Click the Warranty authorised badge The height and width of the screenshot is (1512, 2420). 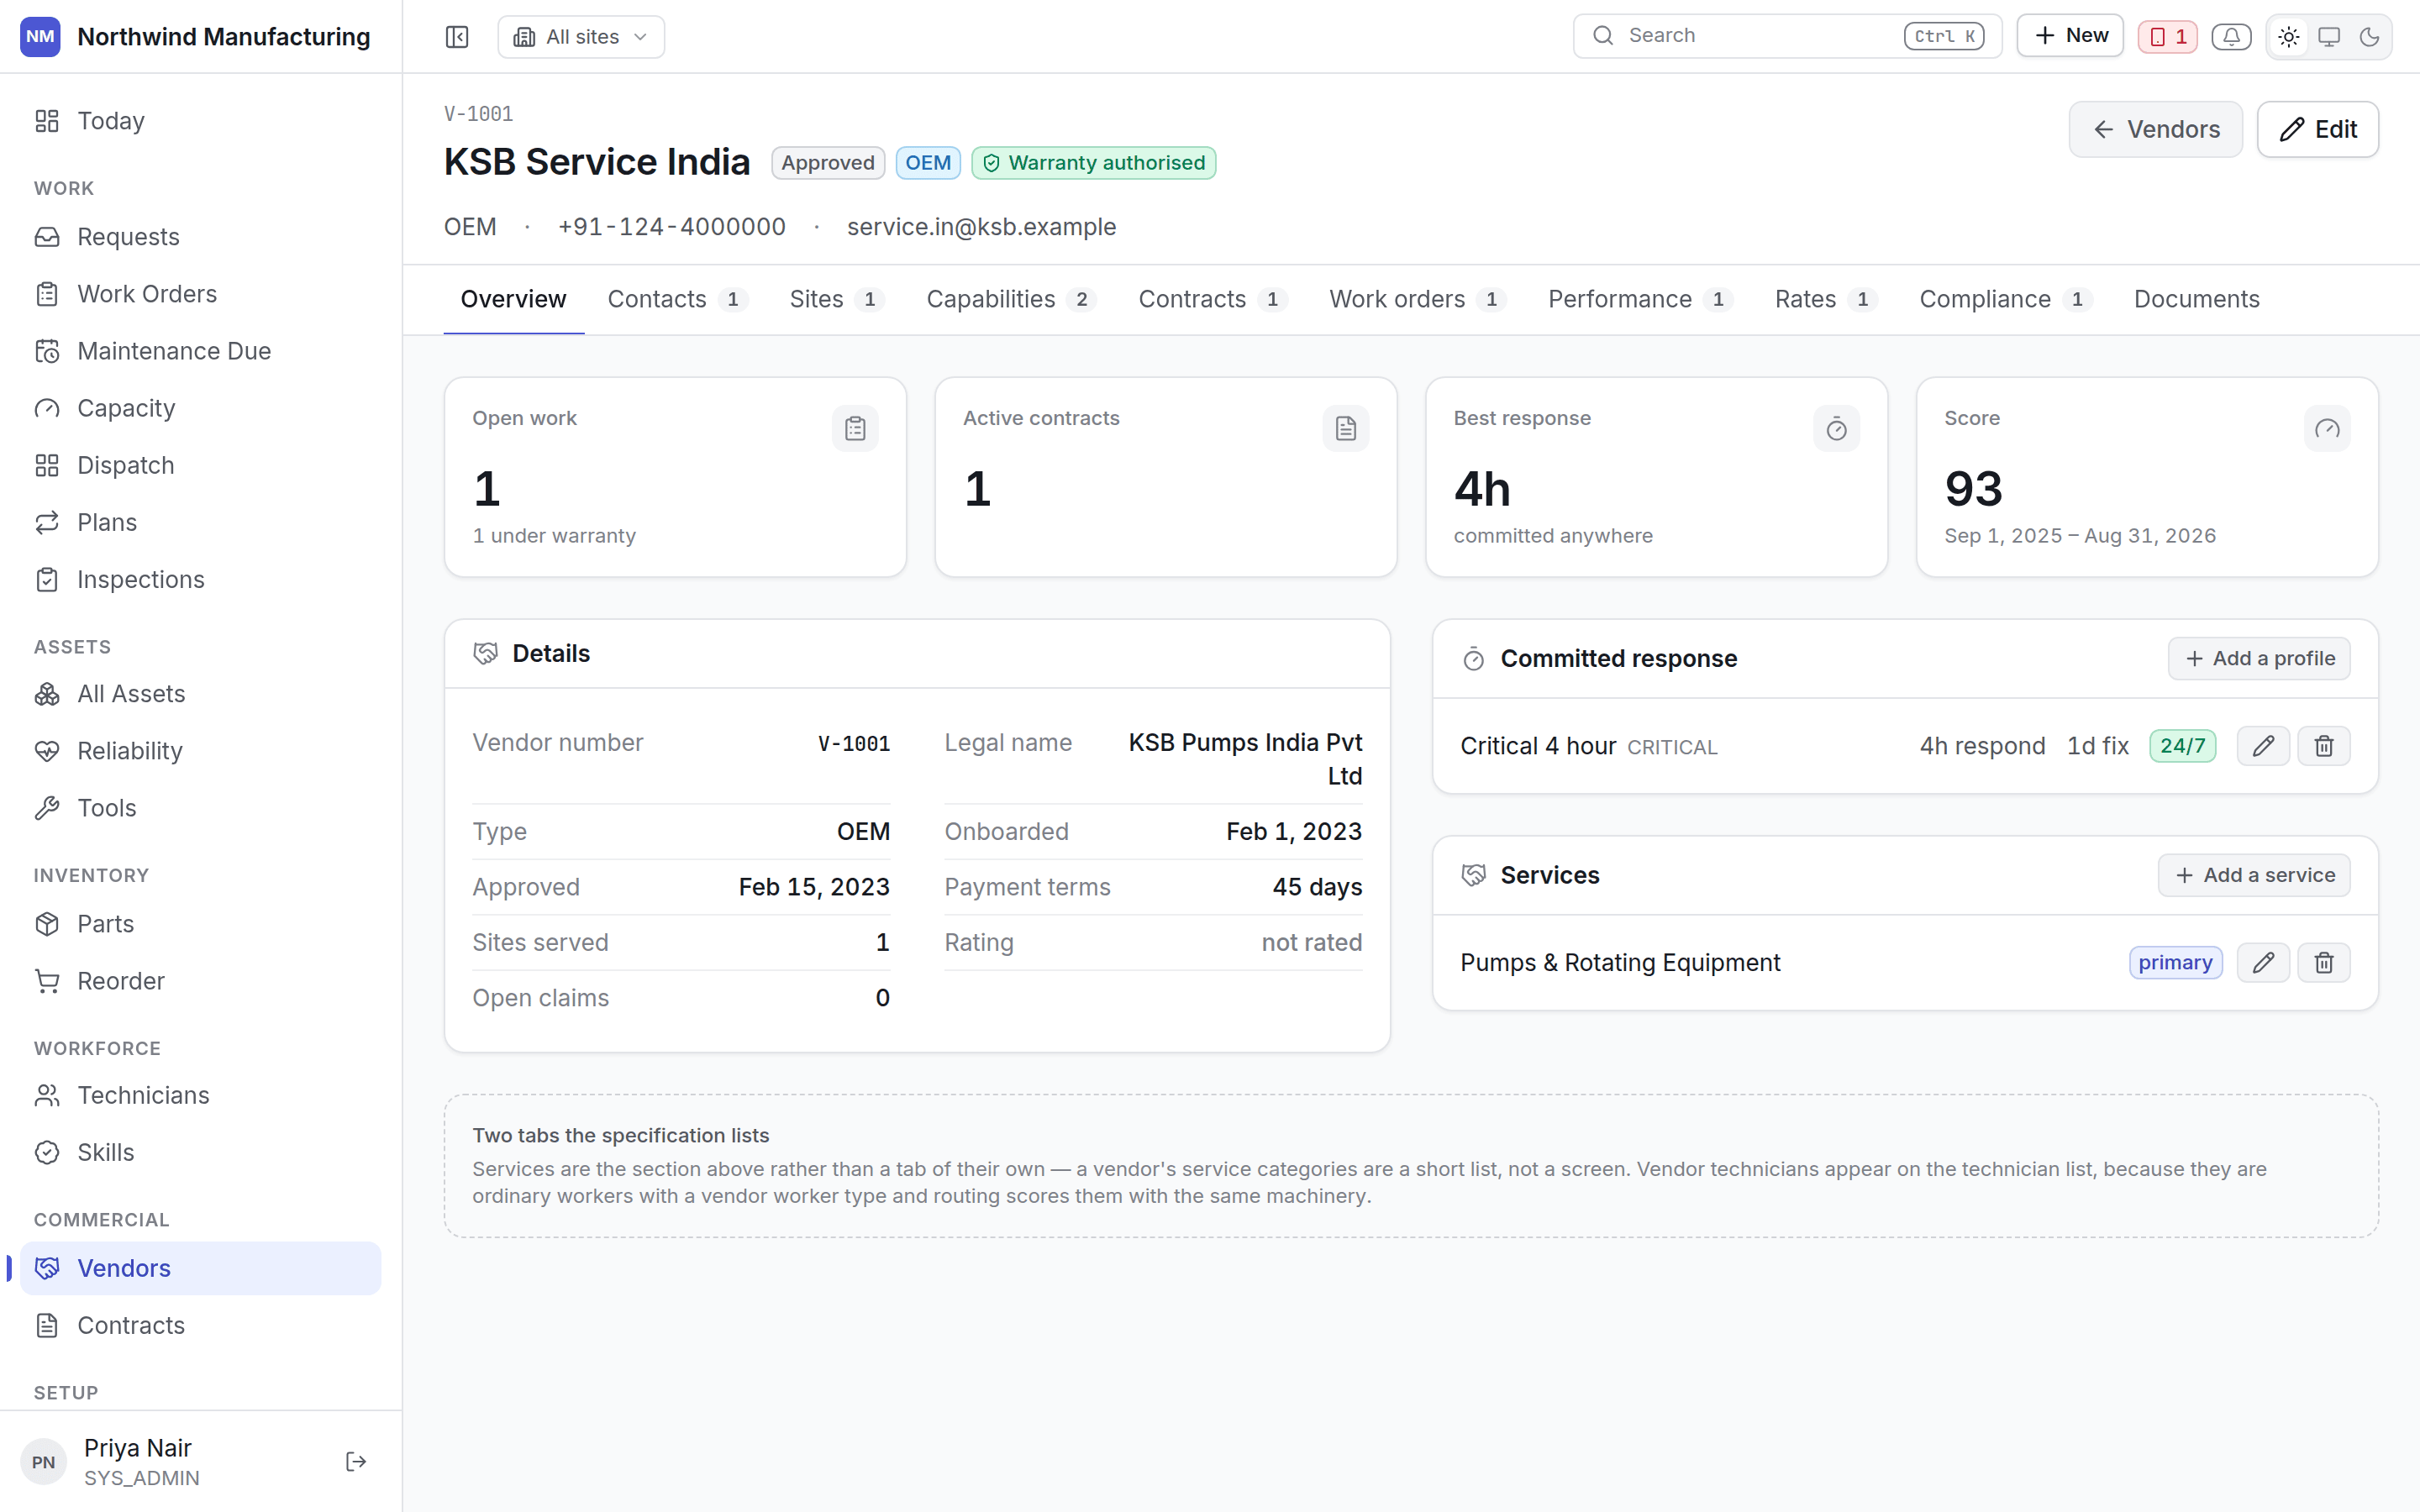1094,163
